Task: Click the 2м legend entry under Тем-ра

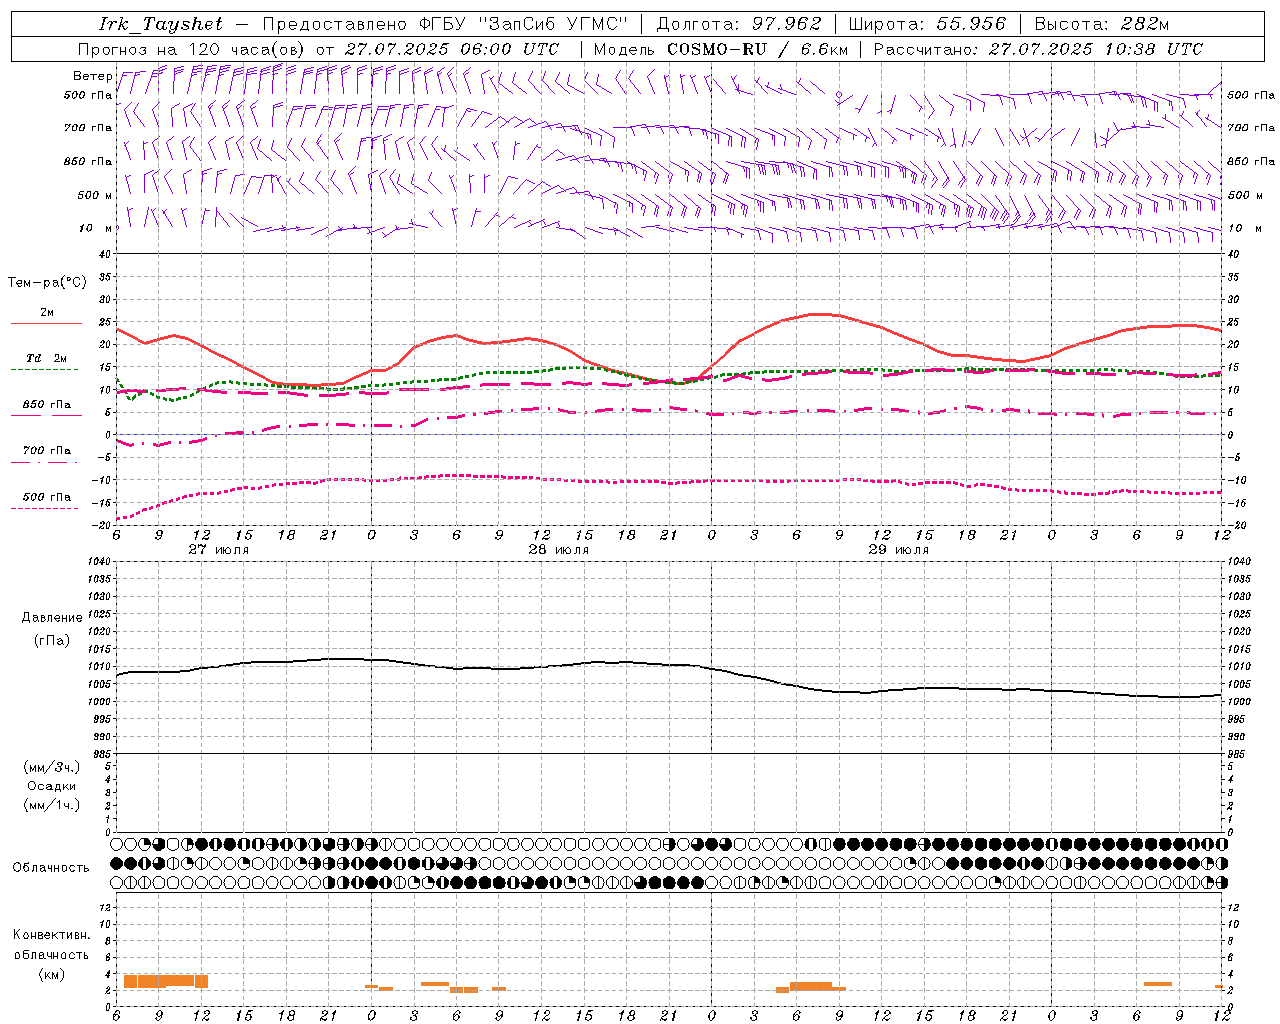Action: pos(46,312)
